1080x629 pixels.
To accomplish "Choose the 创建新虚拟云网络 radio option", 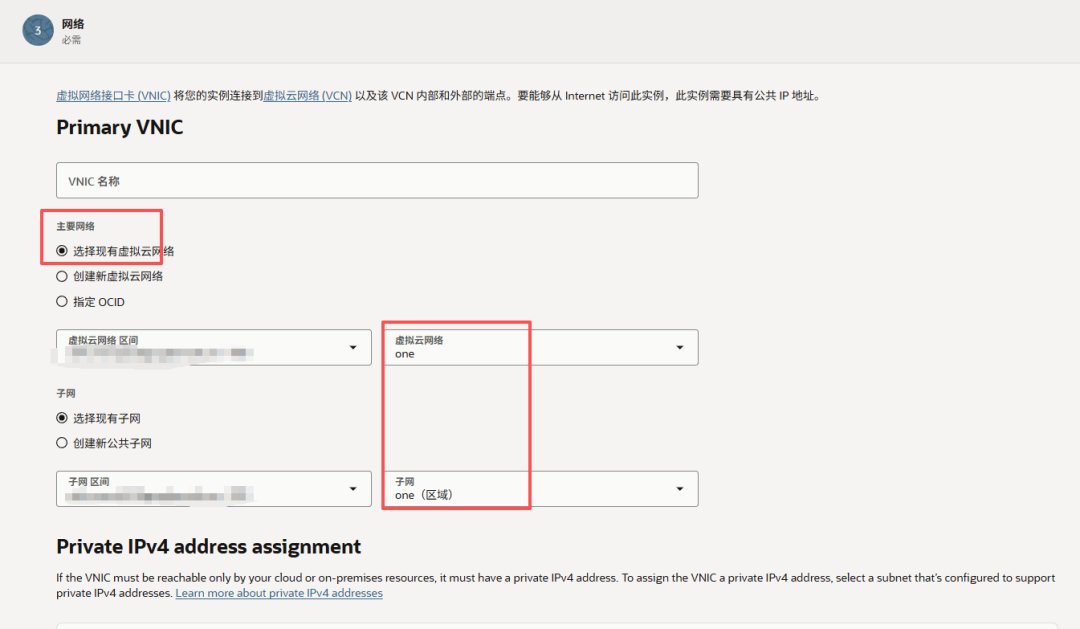I will [x=62, y=276].
